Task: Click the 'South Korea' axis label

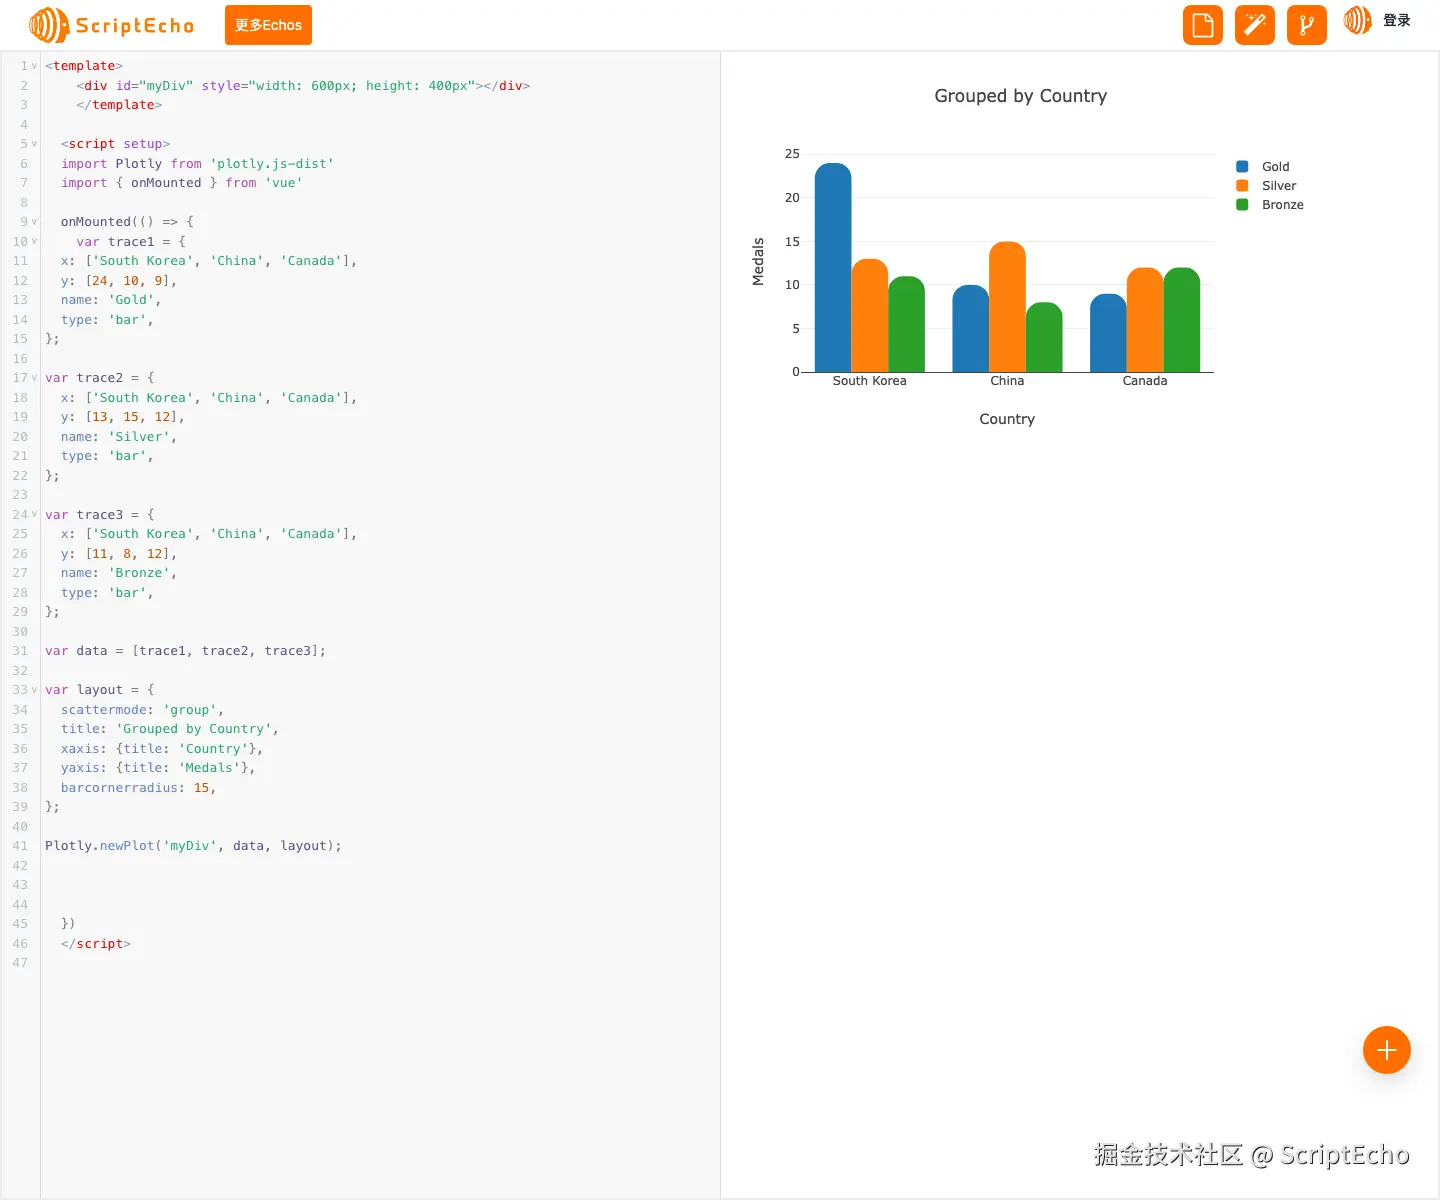Action: pyautogui.click(x=870, y=381)
